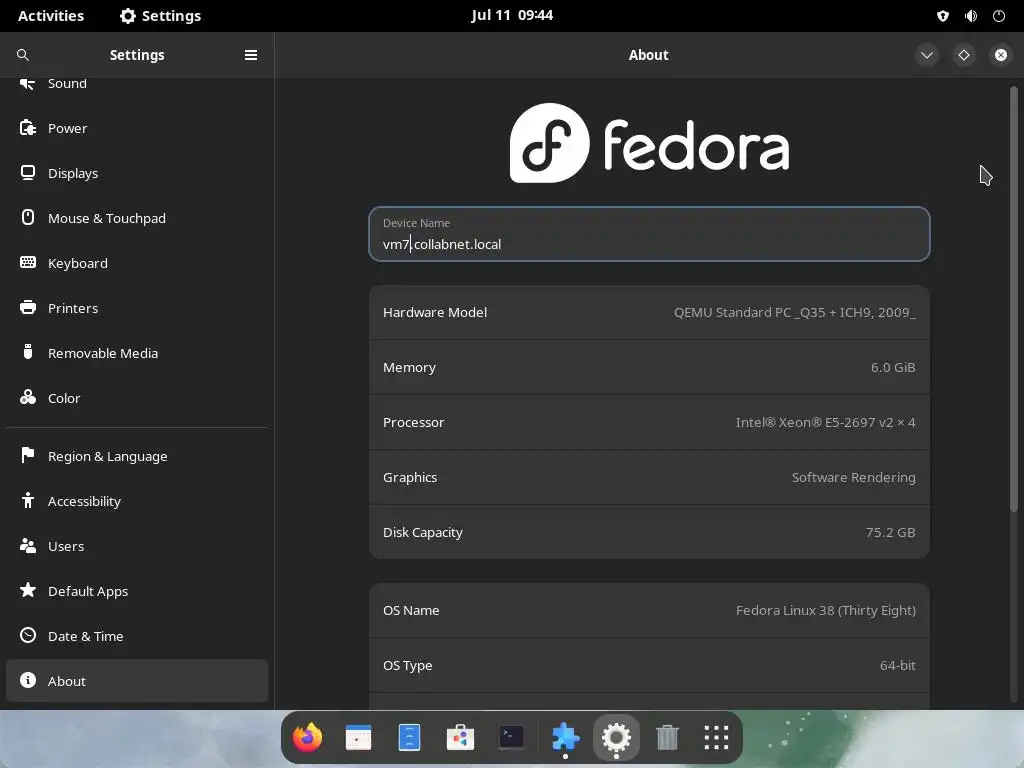Screen dimensions: 1024x768
Task: Open the Files app in dock
Action: coord(409,737)
